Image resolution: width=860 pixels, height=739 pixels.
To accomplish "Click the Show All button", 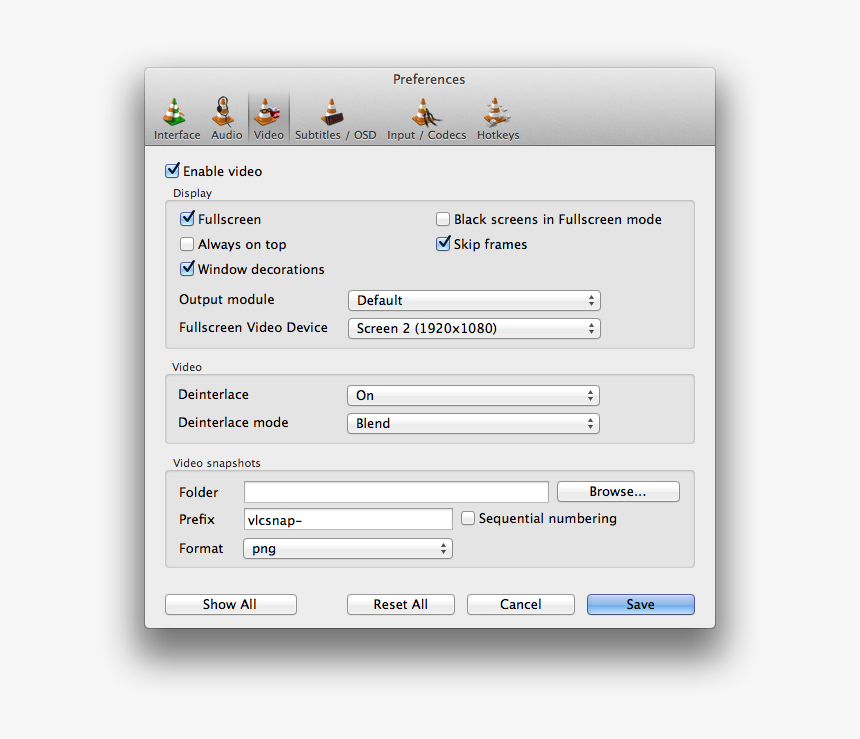I will click(x=230, y=604).
